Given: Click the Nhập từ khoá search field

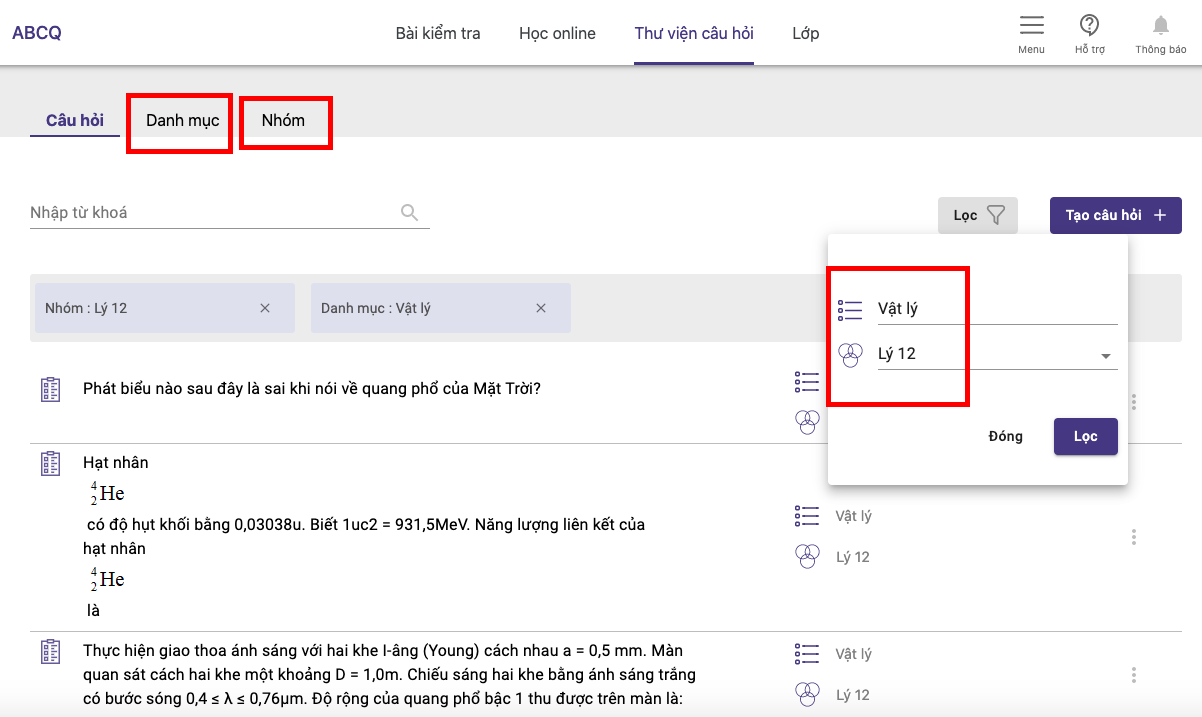Looking at the screenshot, I should coord(200,212).
